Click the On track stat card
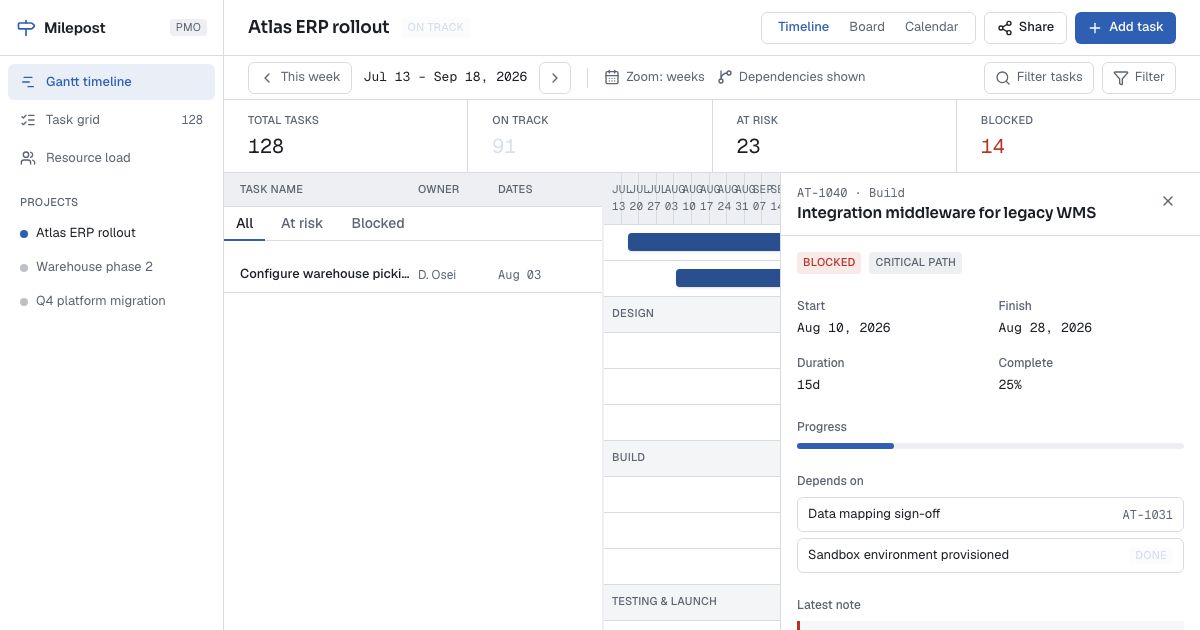The width and height of the screenshot is (1200, 630). [x=589, y=136]
